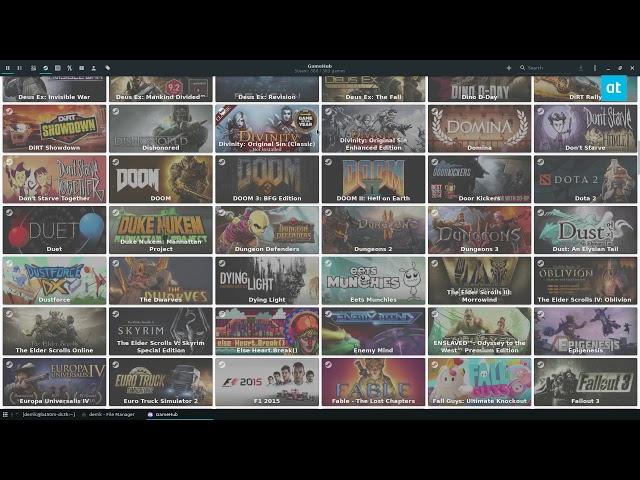Select Dungeon Defenders card
Viewport: 640px width, 480px height.
pos(267,230)
